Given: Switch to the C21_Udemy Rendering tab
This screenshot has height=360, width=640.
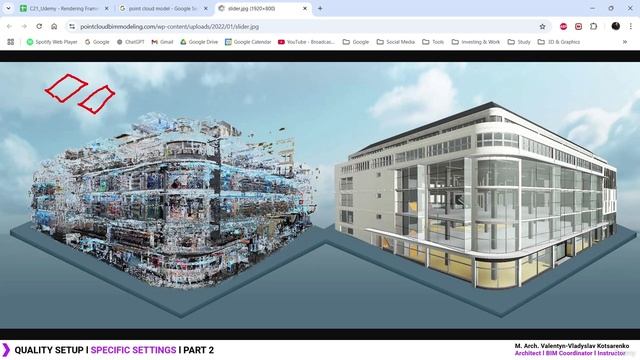Looking at the screenshot, I should tap(63, 8).
